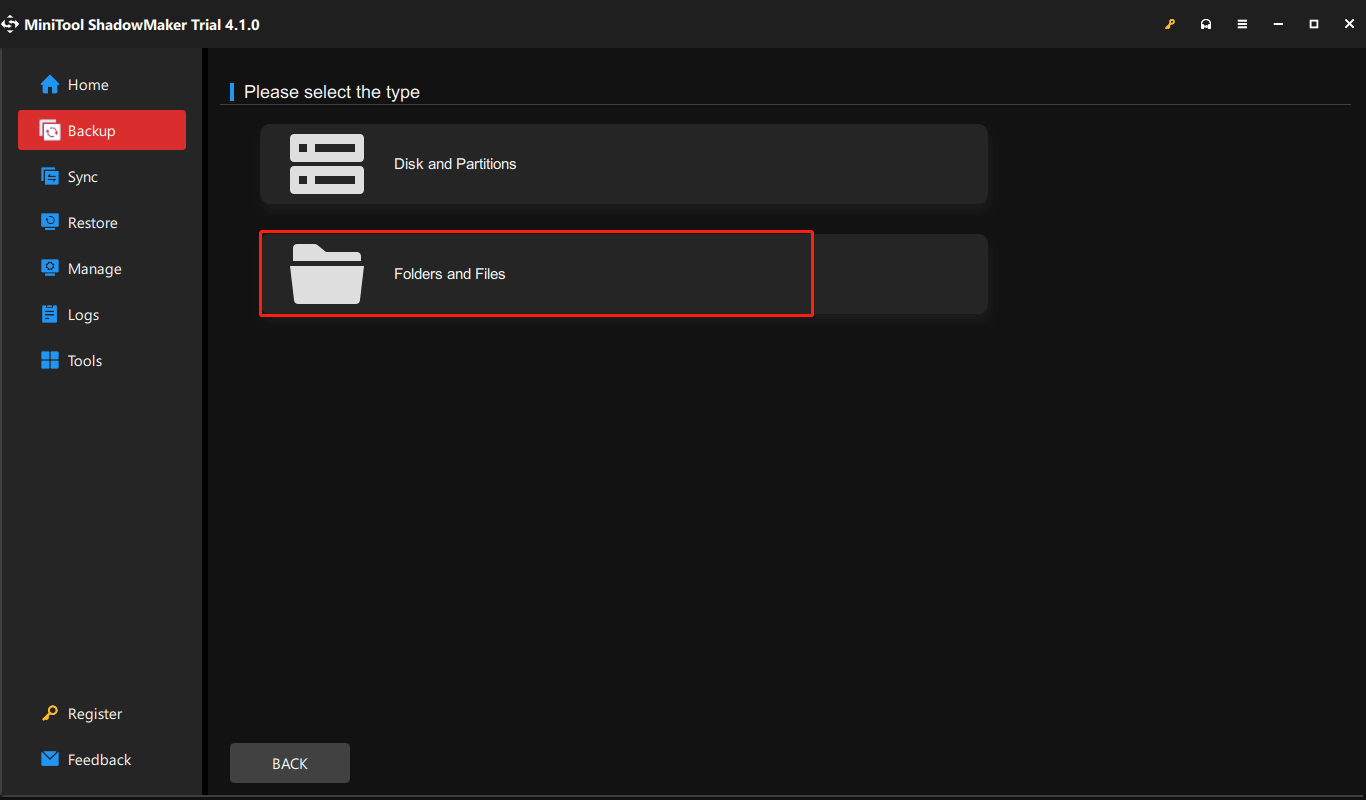The image size is (1366, 800).
Task: Click the Feedback link
Action: coord(99,759)
